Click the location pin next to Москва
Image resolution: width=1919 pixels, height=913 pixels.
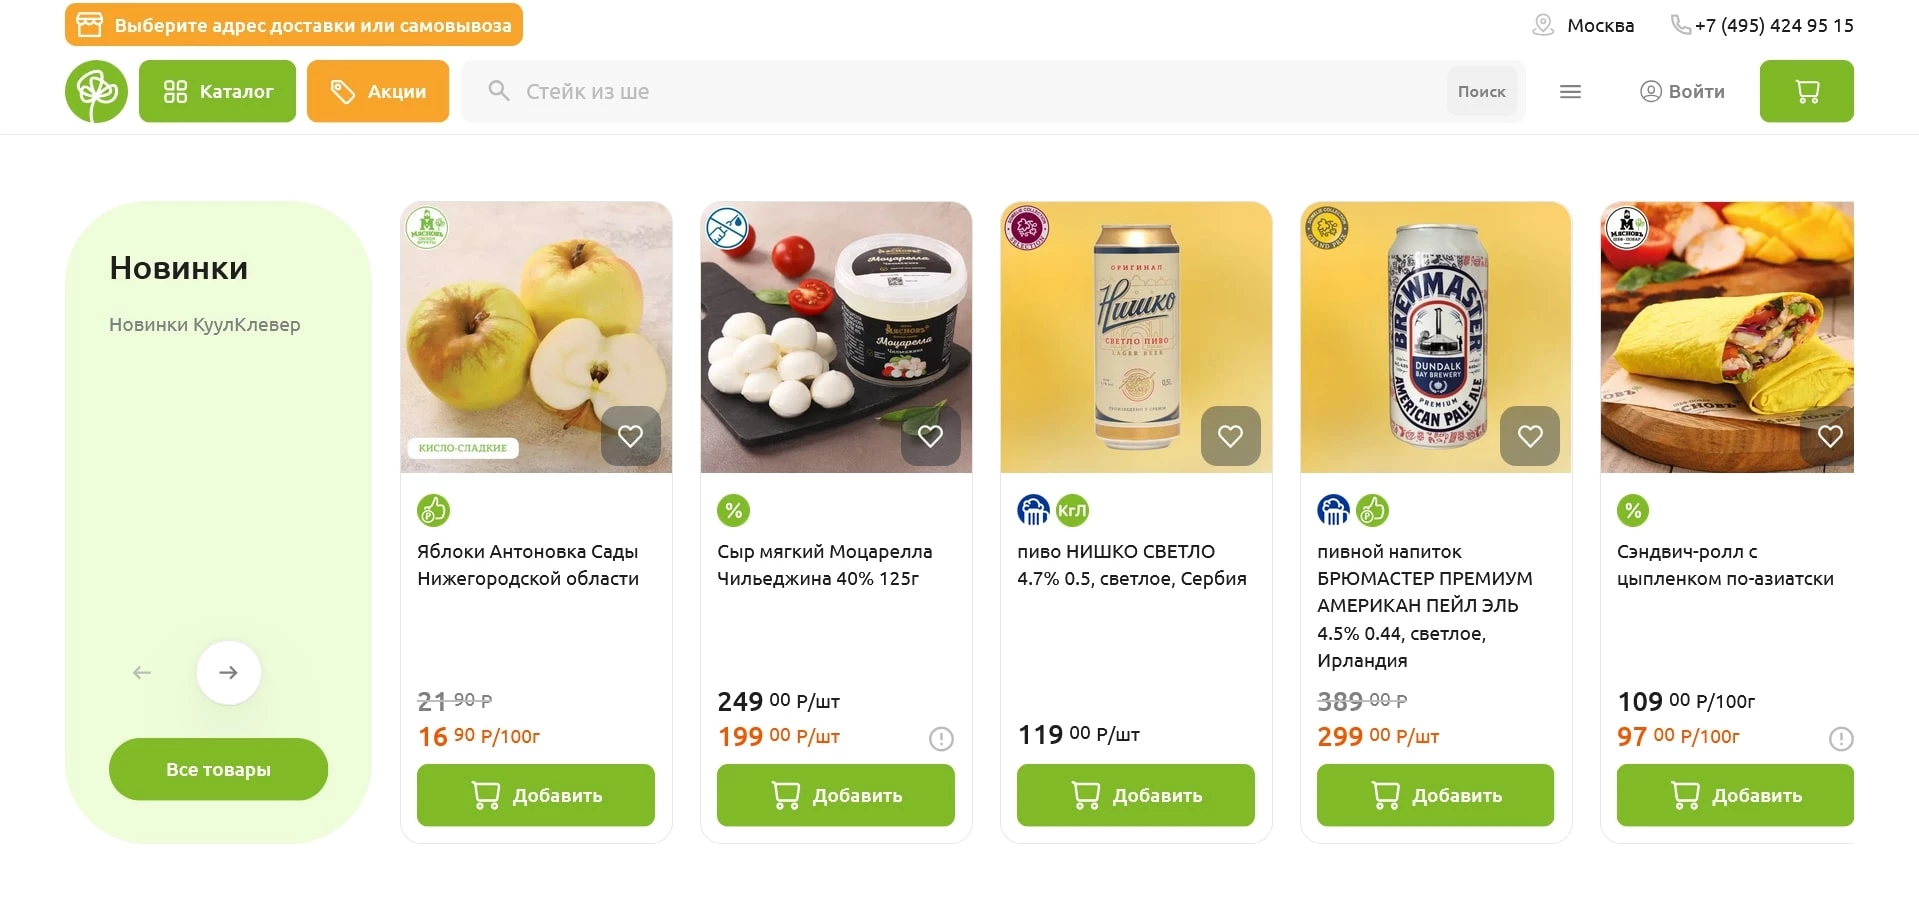[x=1543, y=25]
